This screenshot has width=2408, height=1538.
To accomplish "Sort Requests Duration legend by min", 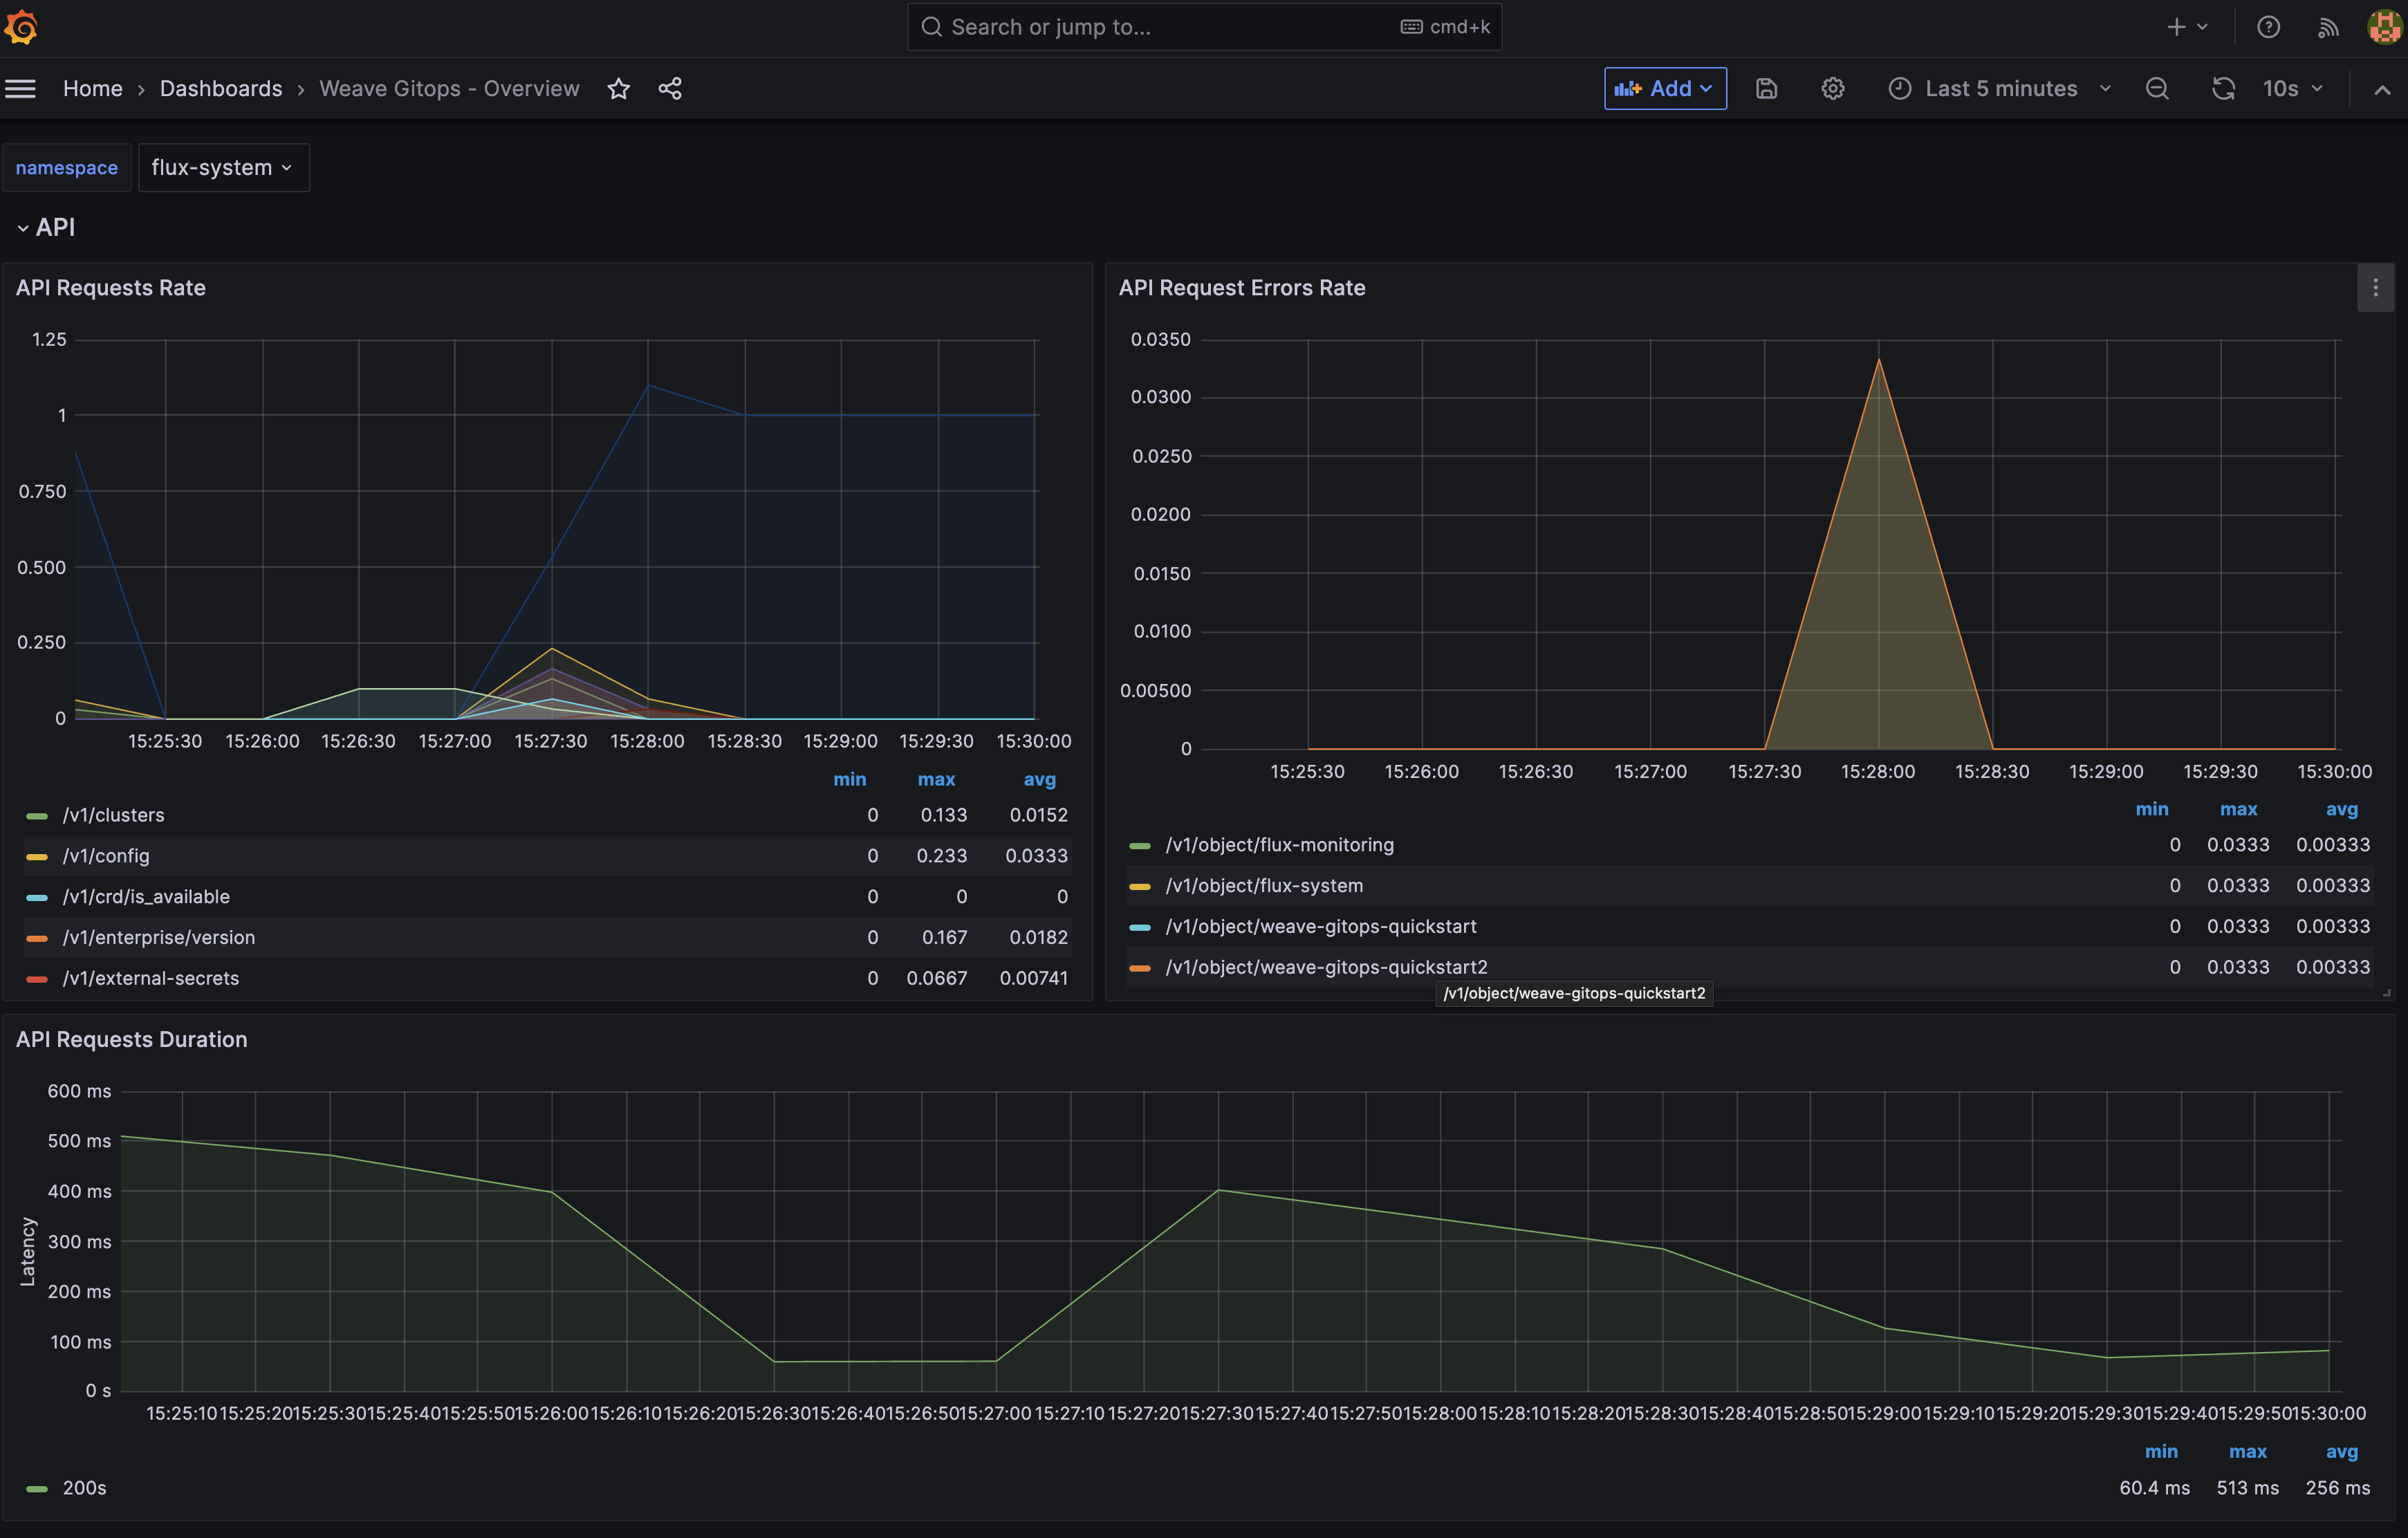I will click(x=2161, y=1452).
